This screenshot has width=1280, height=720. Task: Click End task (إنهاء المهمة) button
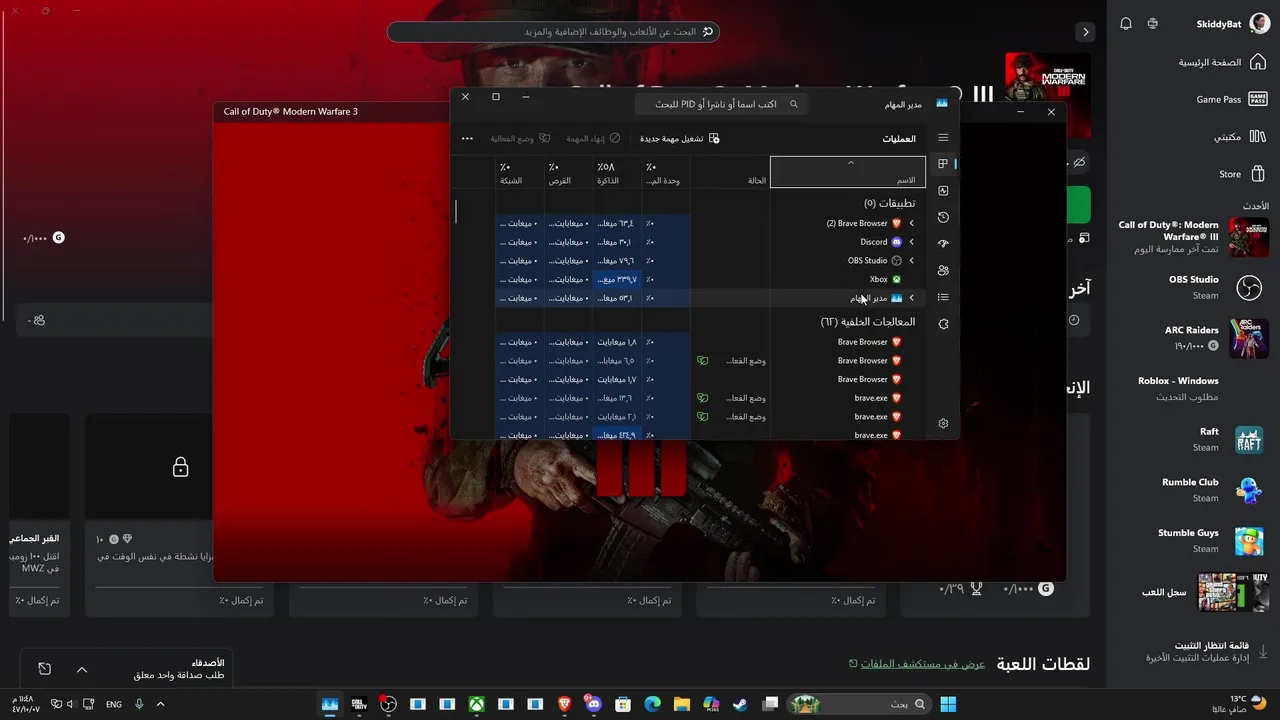[593, 138]
